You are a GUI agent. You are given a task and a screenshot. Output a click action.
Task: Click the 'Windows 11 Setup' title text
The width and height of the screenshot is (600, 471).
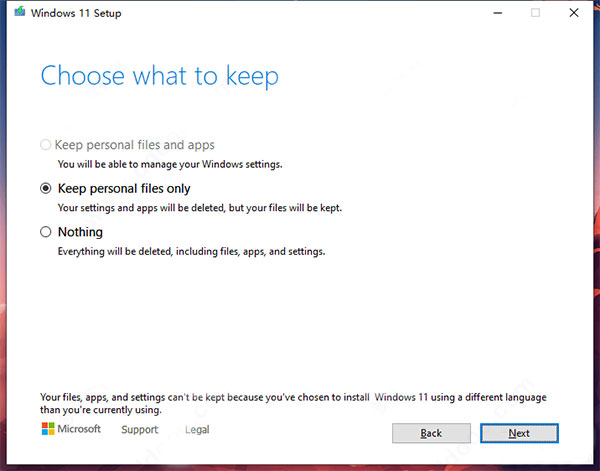76,13
